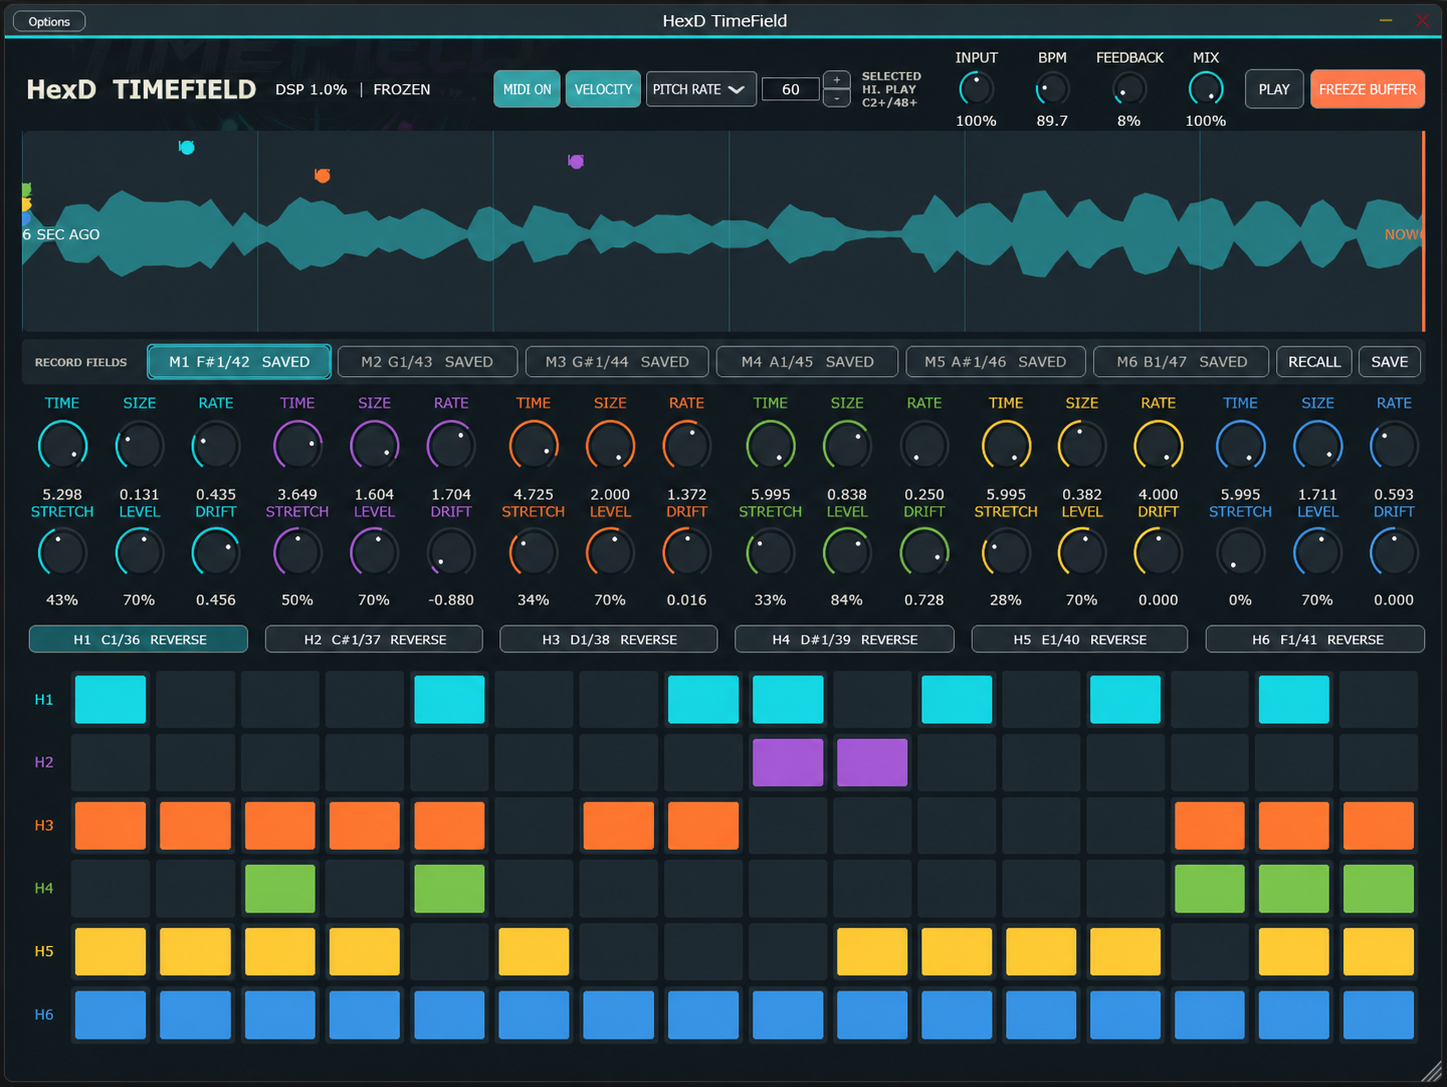Click the FREEZE BUFFER button
The width and height of the screenshot is (1447, 1087).
(x=1367, y=89)
